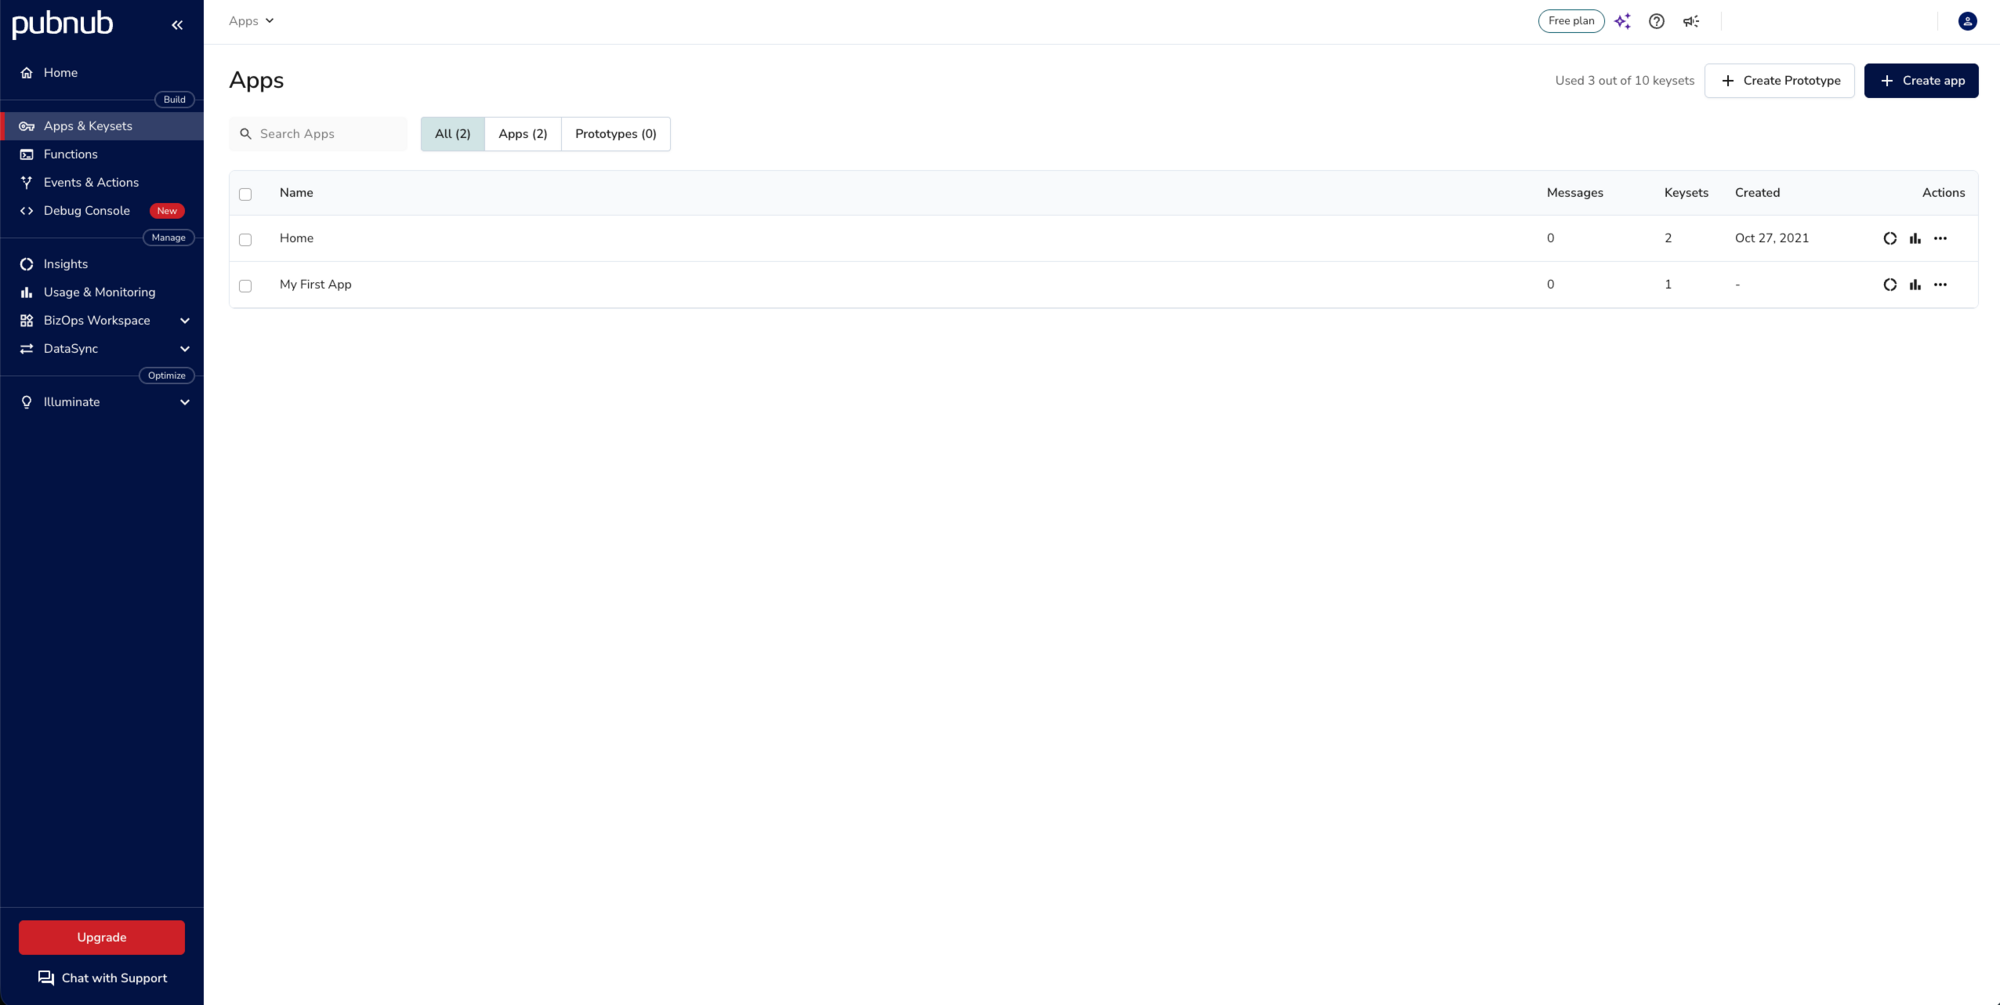Viewport: 2000px width, 1005px height.
Task: Switch to the Prototypes (0) tab
Action: click(x=616, y=134)
